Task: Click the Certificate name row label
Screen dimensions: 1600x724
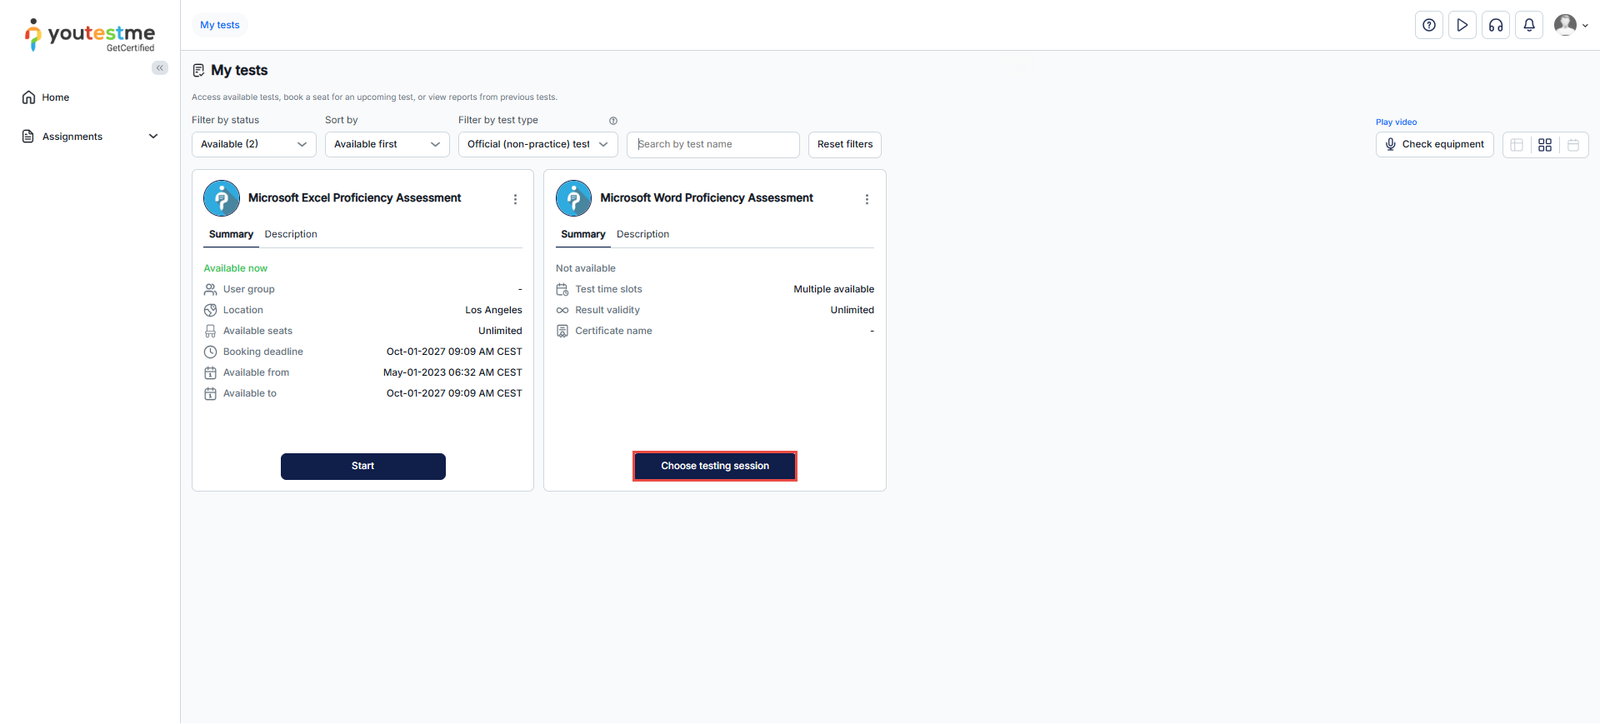Action: tap(614, 331)
